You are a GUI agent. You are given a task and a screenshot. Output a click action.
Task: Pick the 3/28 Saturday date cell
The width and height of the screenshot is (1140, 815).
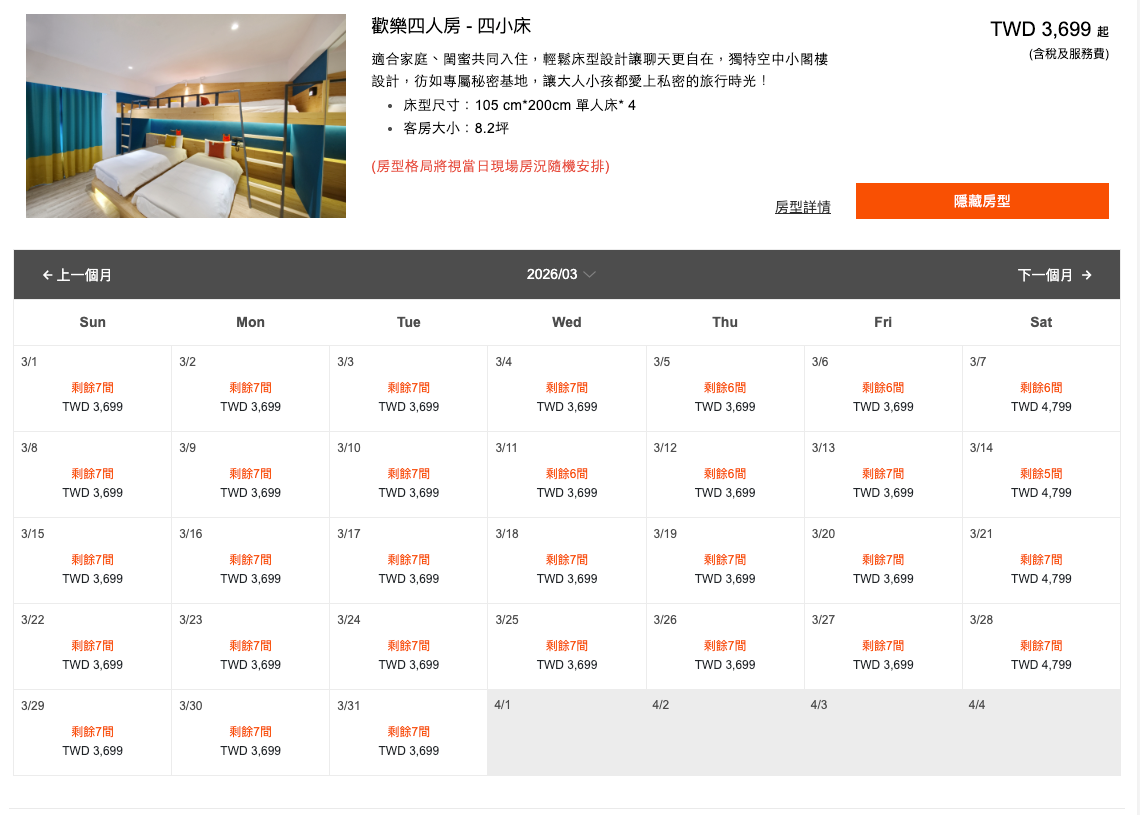point(1041,647)
